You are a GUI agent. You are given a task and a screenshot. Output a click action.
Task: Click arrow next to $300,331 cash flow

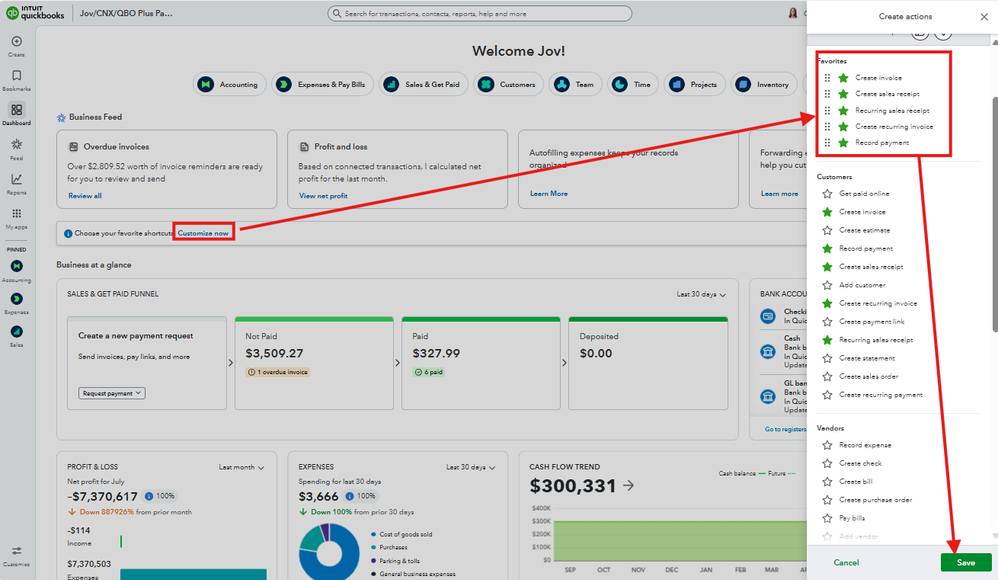(x=628, y=486)
